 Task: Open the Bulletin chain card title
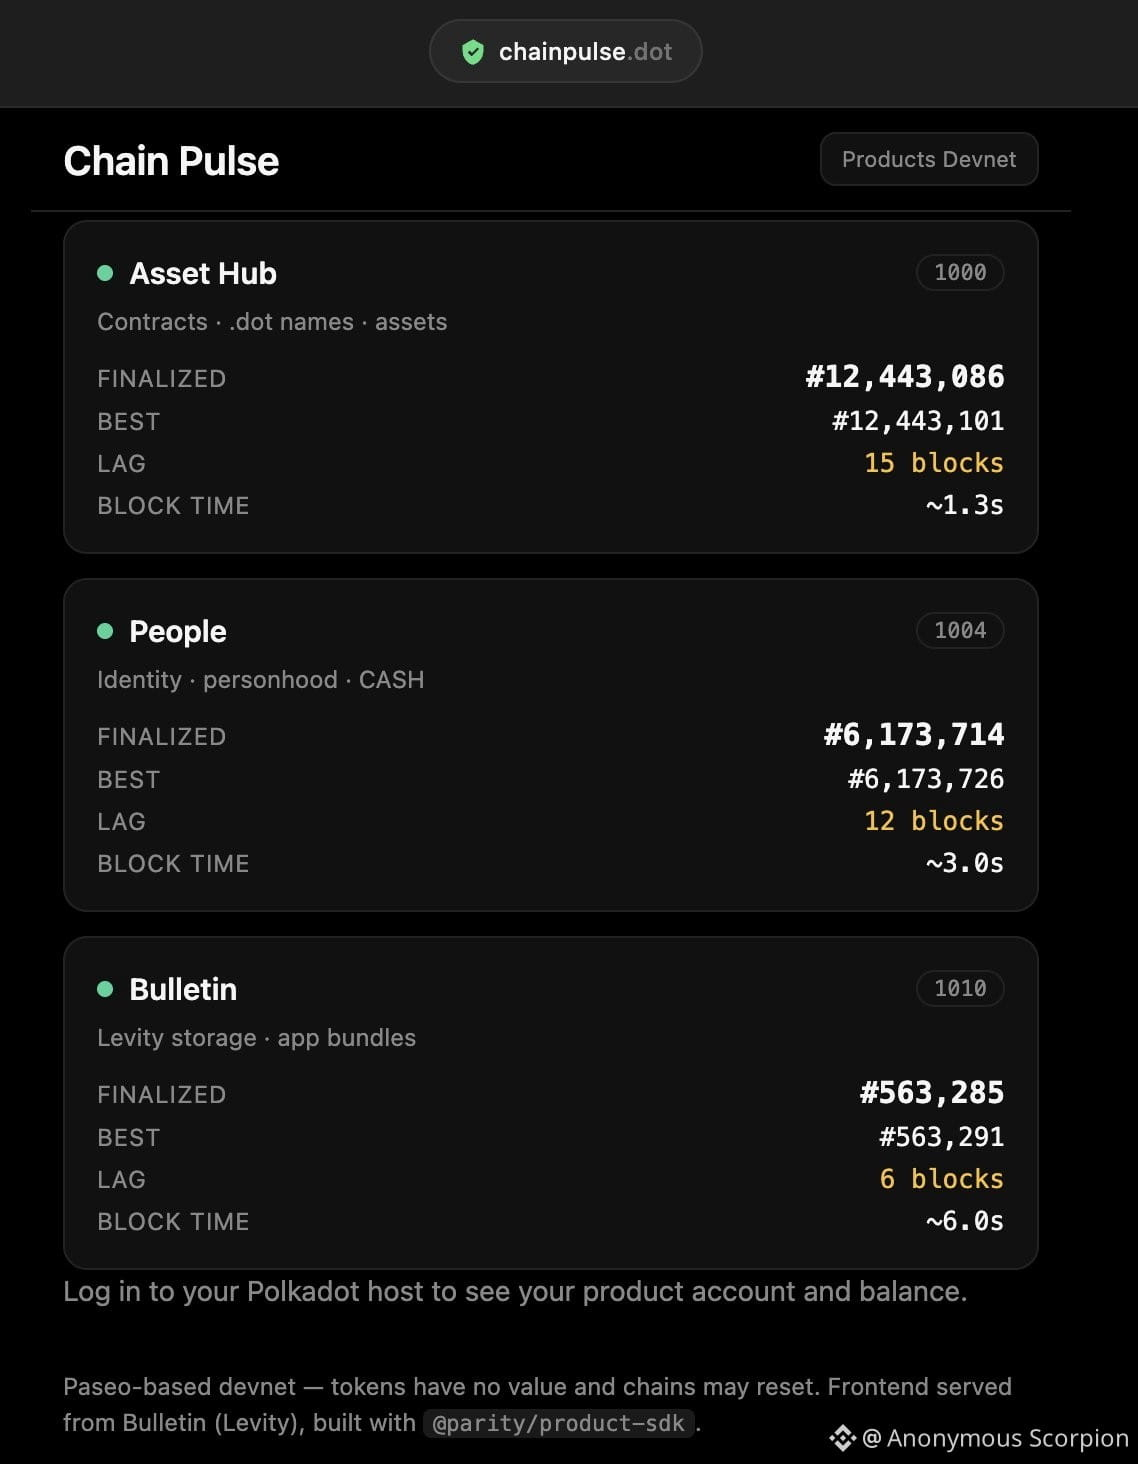(x=183, y=989)
